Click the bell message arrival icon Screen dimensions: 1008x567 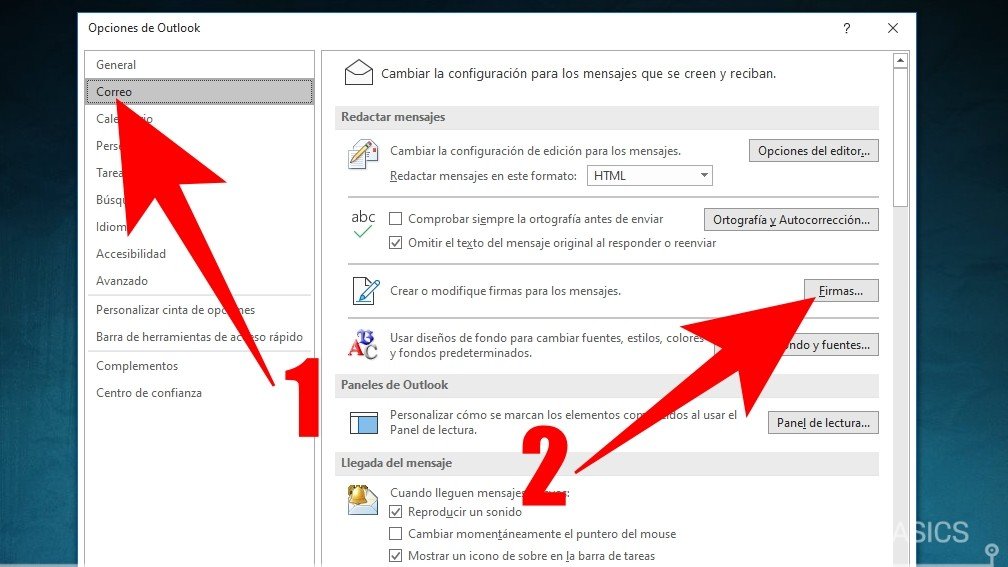click(363, 500)
